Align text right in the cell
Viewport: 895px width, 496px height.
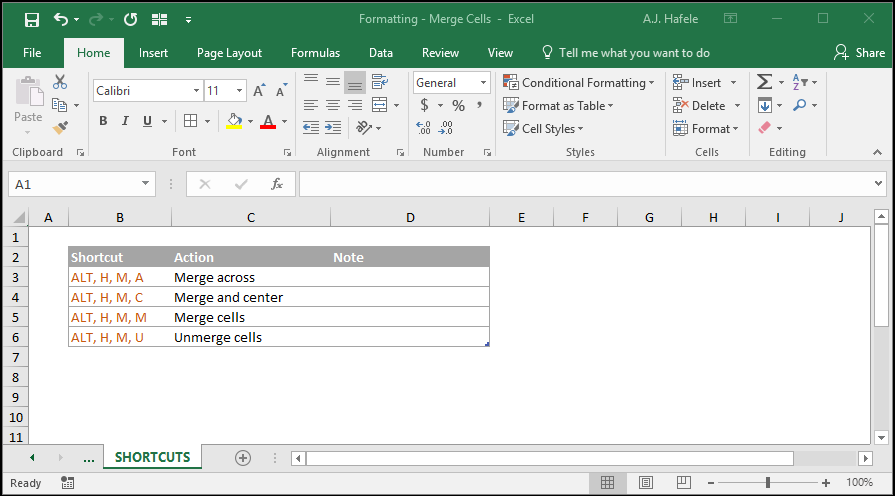click(355, 105)
